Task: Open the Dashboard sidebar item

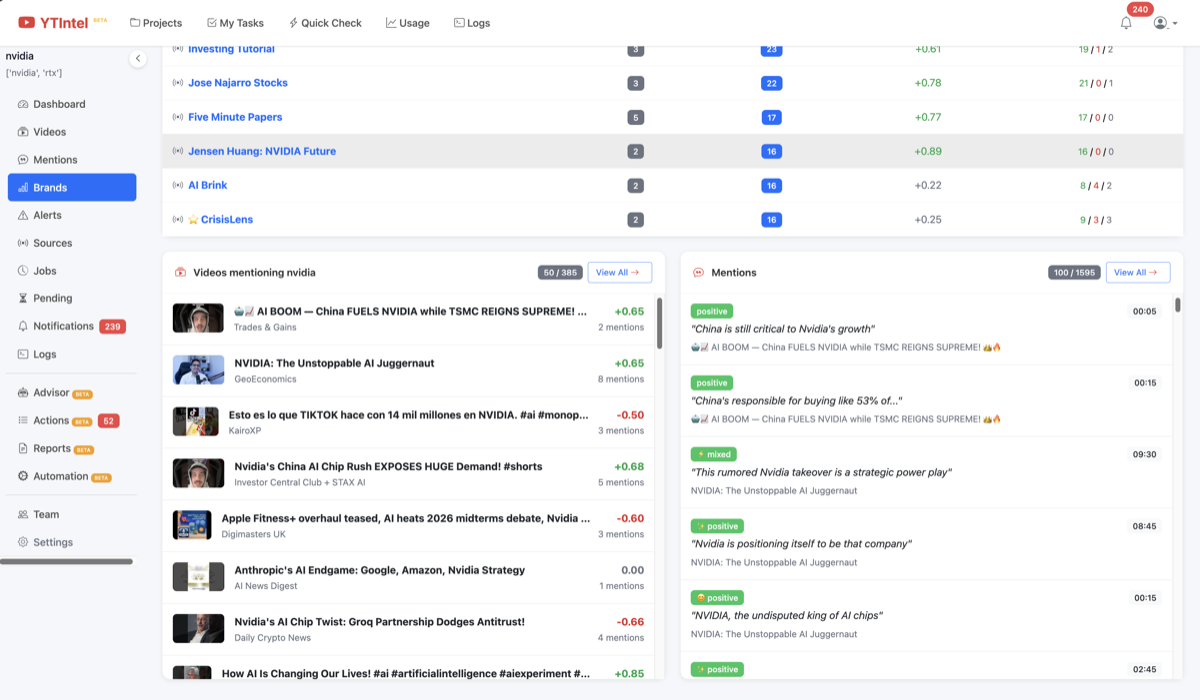Action: 59,104
